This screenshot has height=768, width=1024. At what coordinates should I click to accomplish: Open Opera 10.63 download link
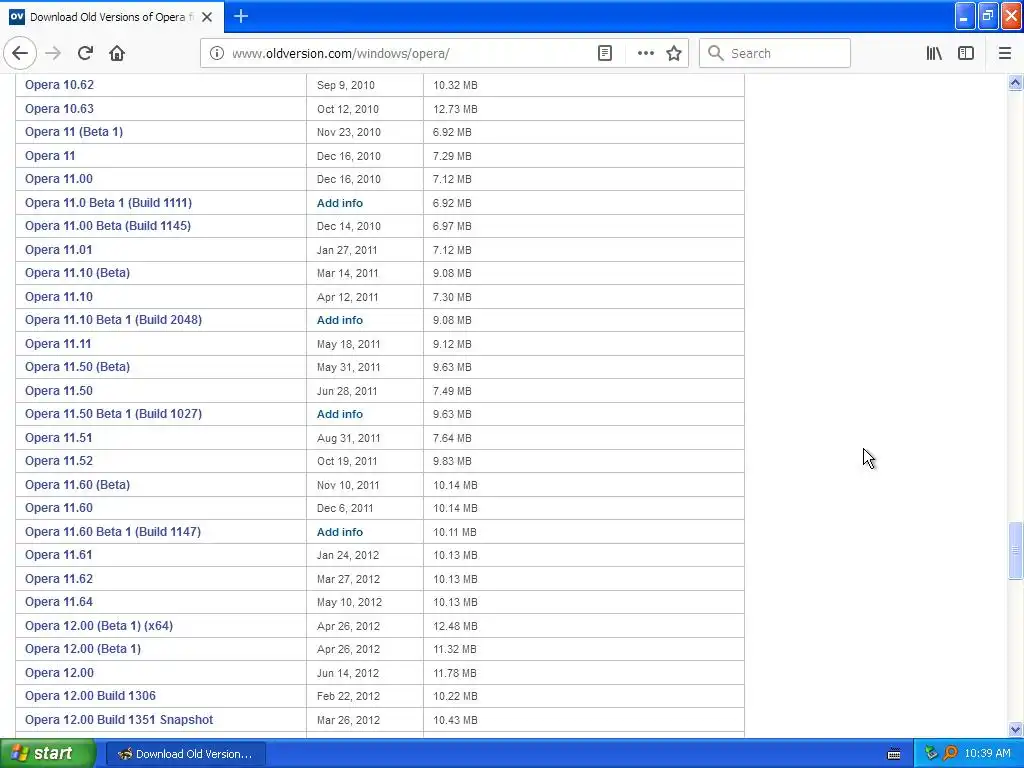tap(59, 108)
